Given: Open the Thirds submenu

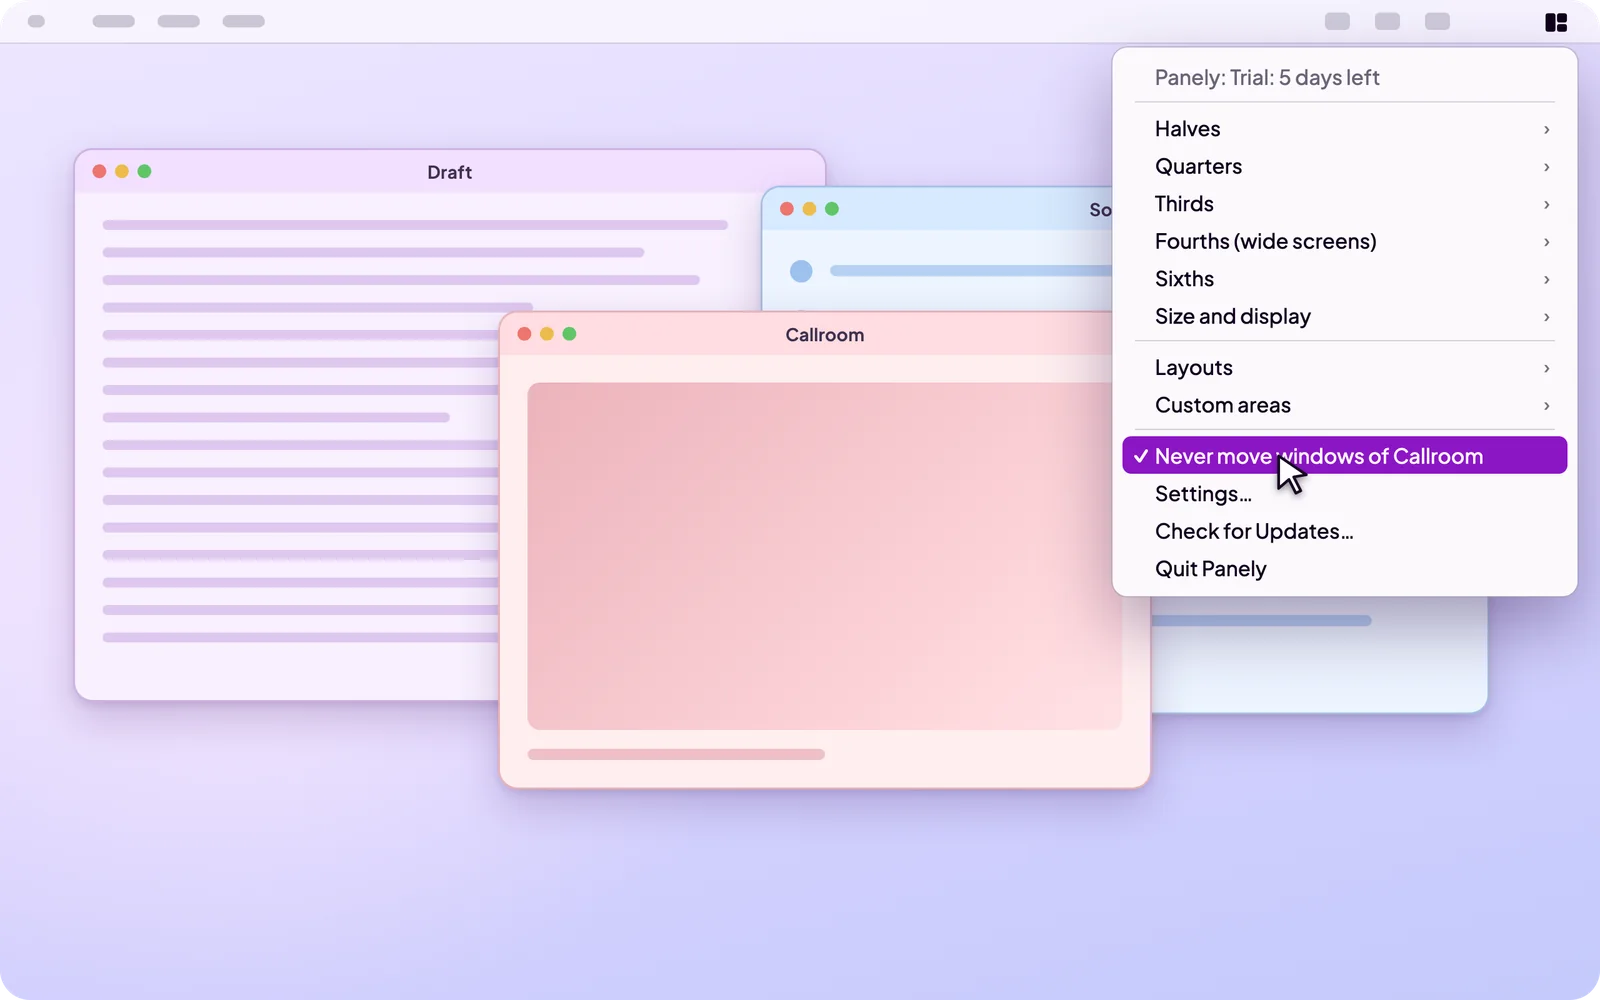Looking at the screenshot, I should pos(1344,204).
